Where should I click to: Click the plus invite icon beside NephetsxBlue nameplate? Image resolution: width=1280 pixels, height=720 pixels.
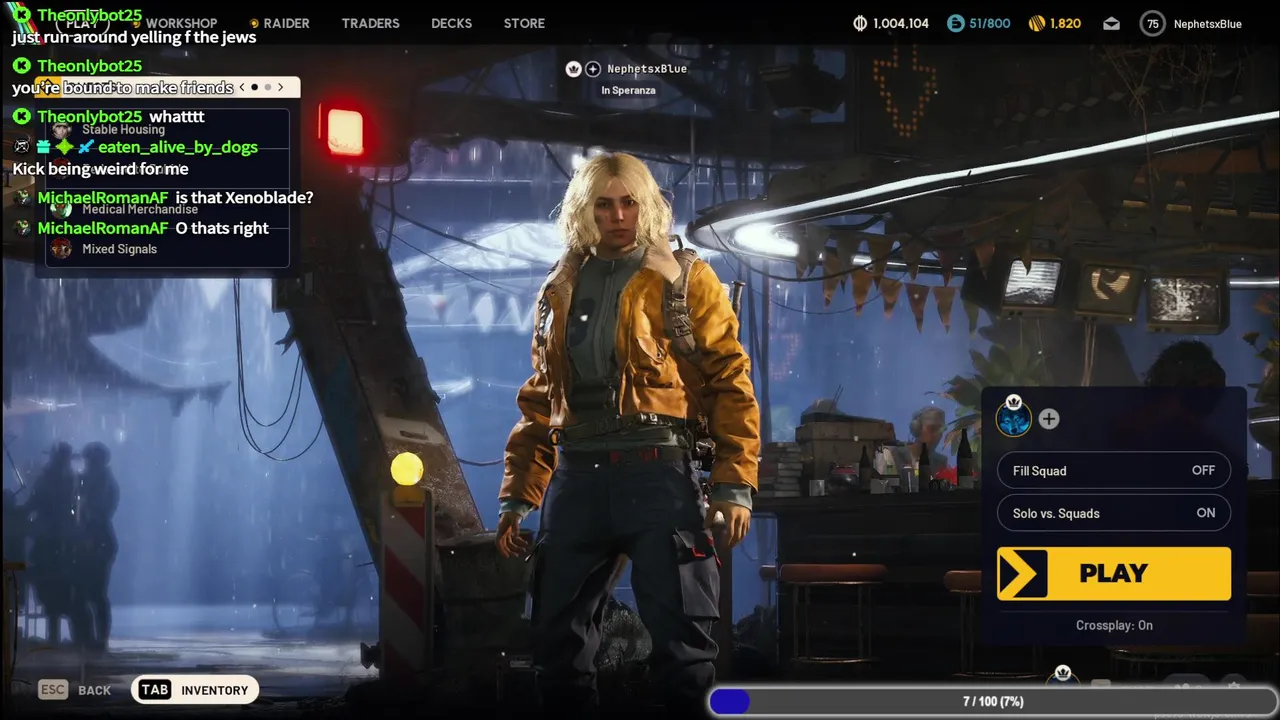coord(593,69)
